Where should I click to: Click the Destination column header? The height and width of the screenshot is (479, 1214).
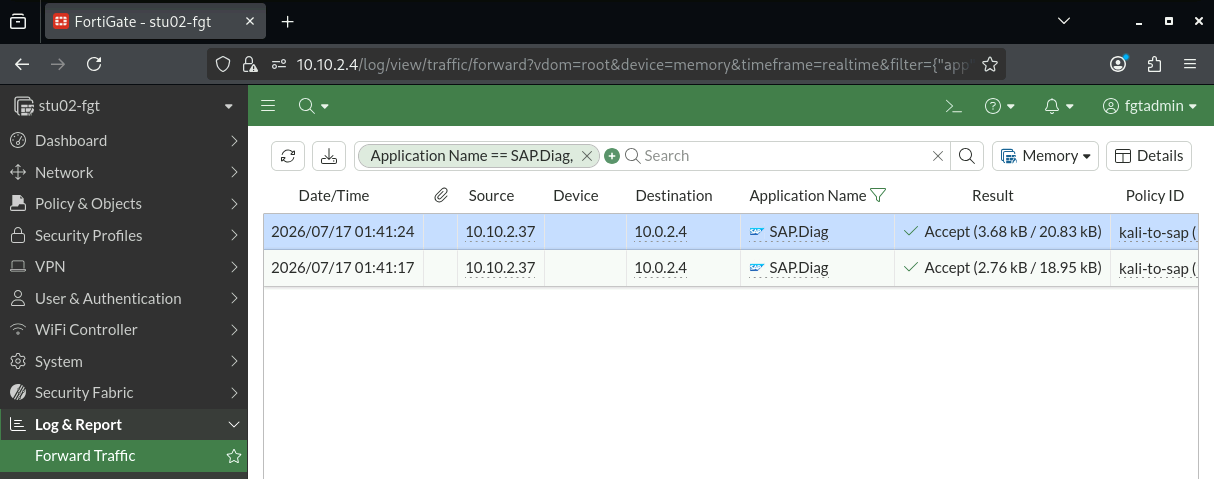(x=674, y=196)
